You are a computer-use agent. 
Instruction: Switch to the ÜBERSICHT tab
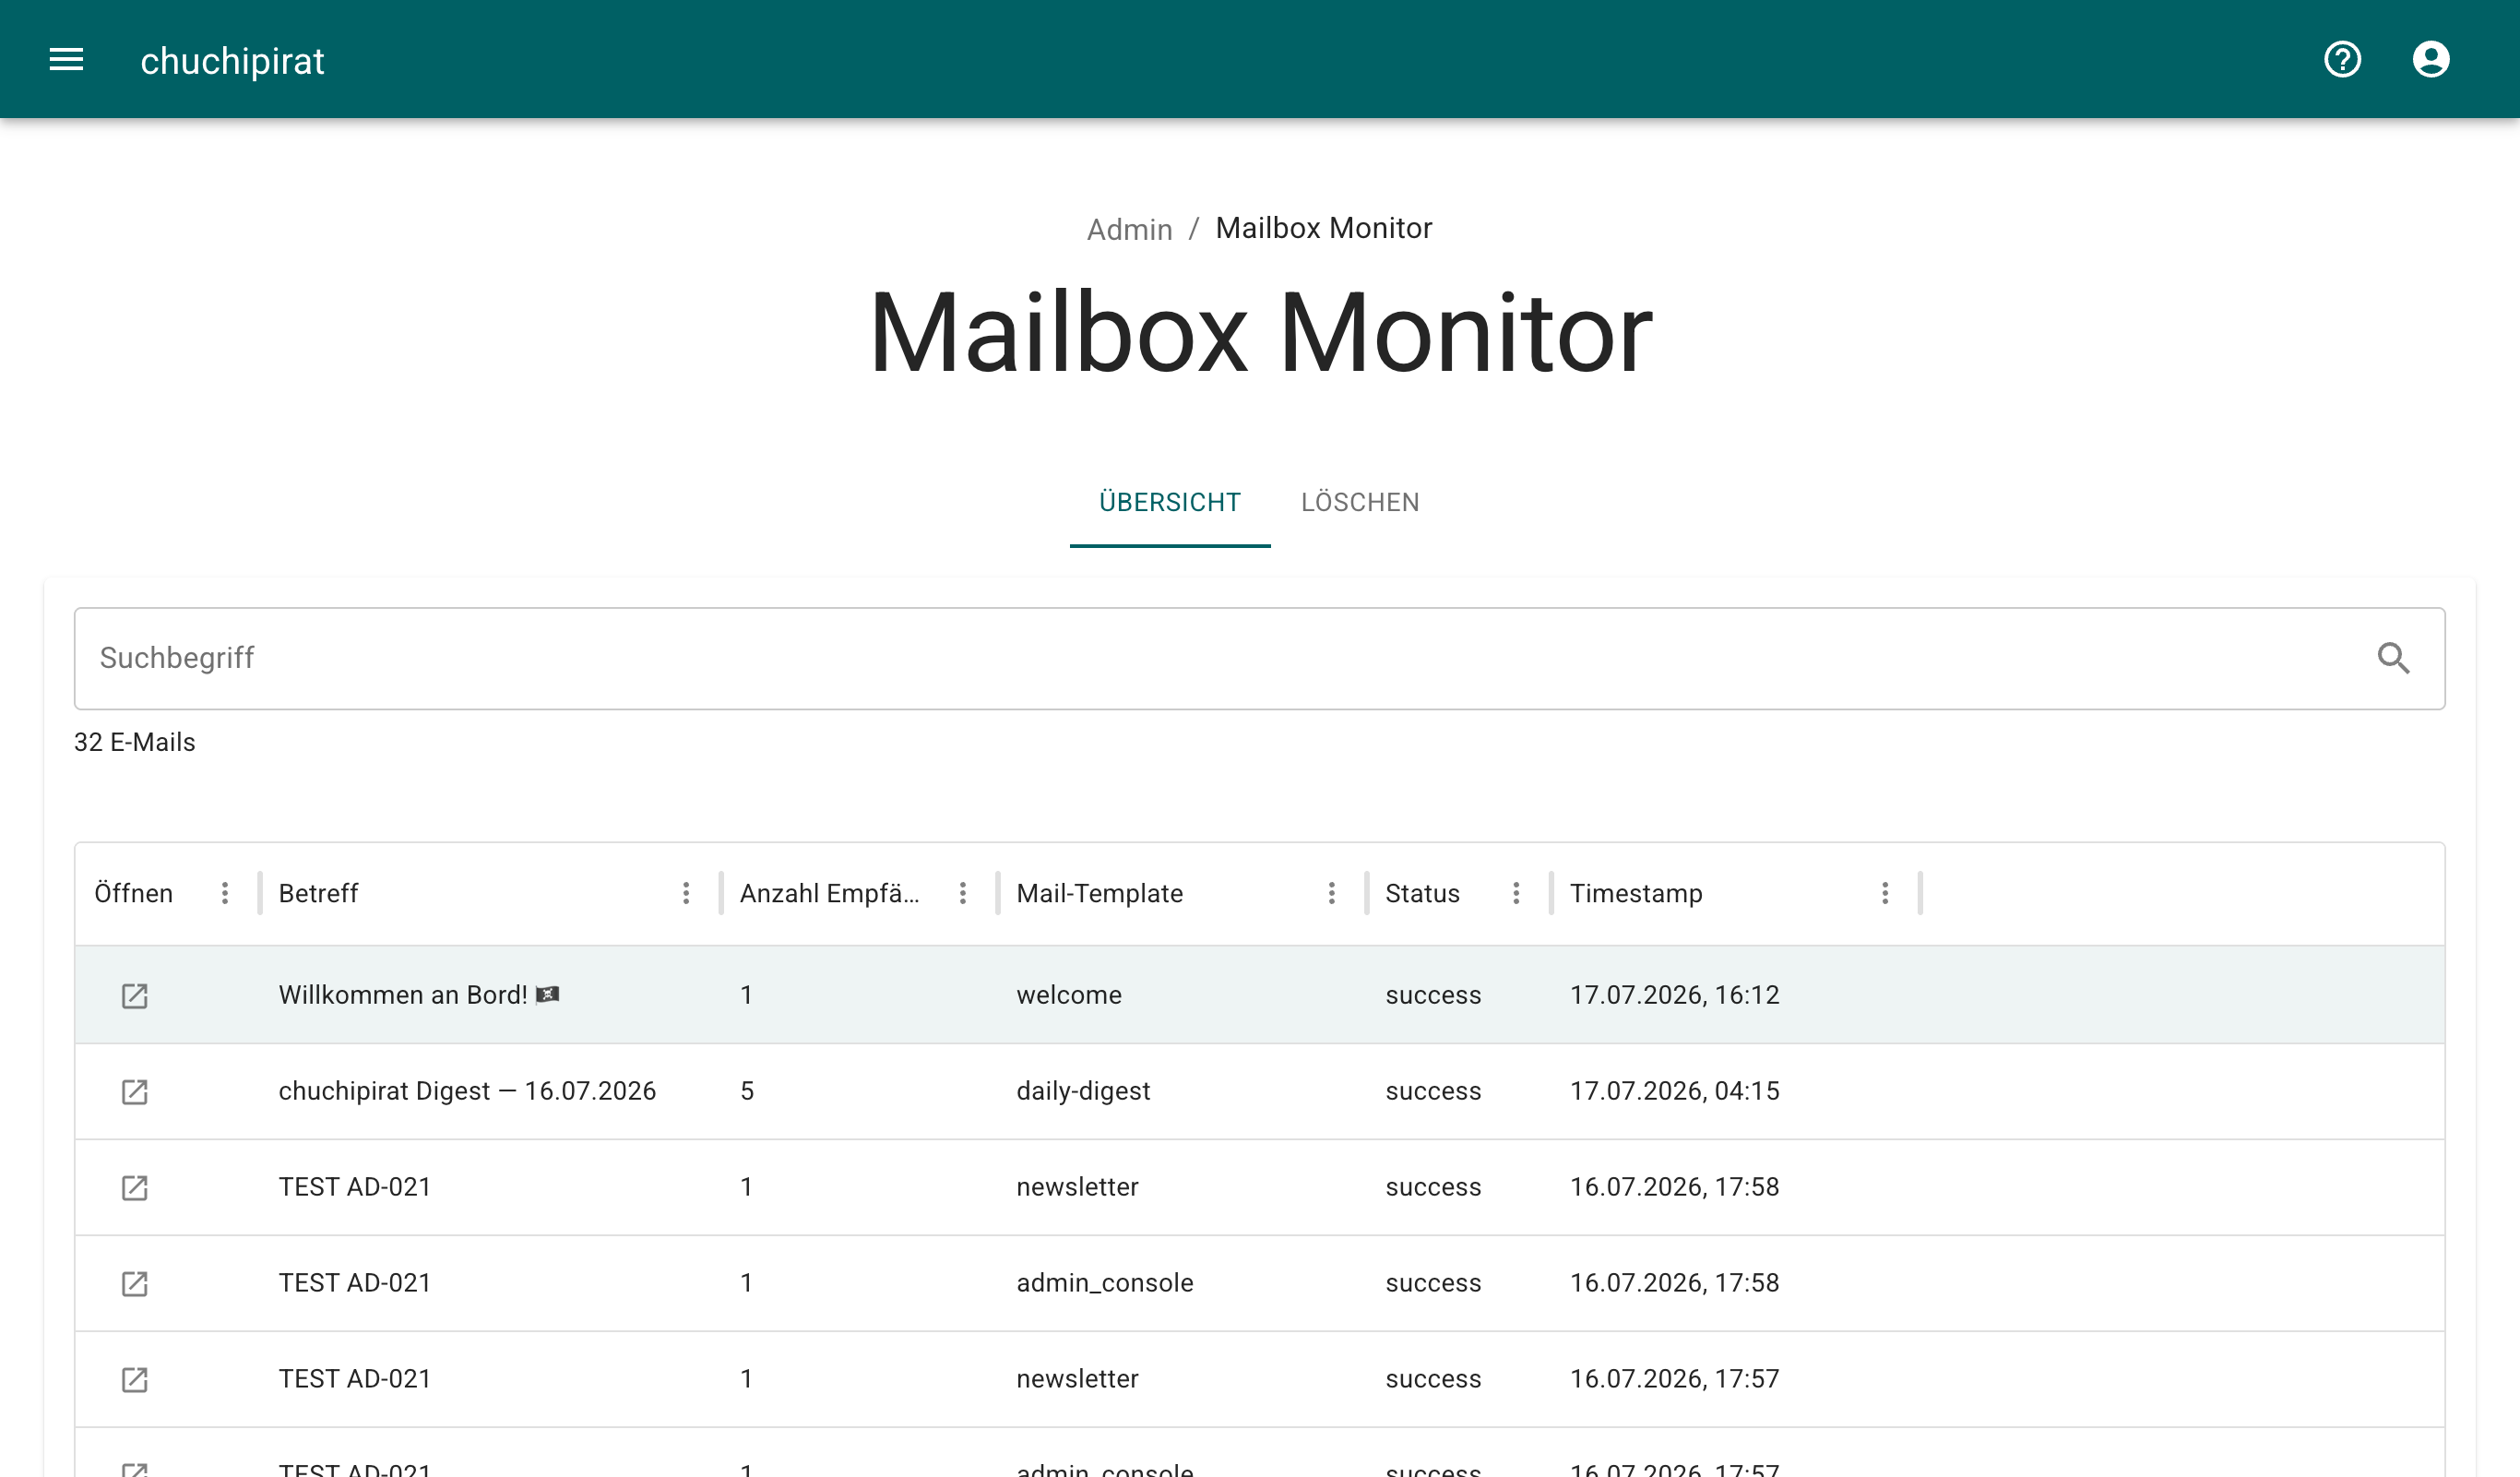1170,502
